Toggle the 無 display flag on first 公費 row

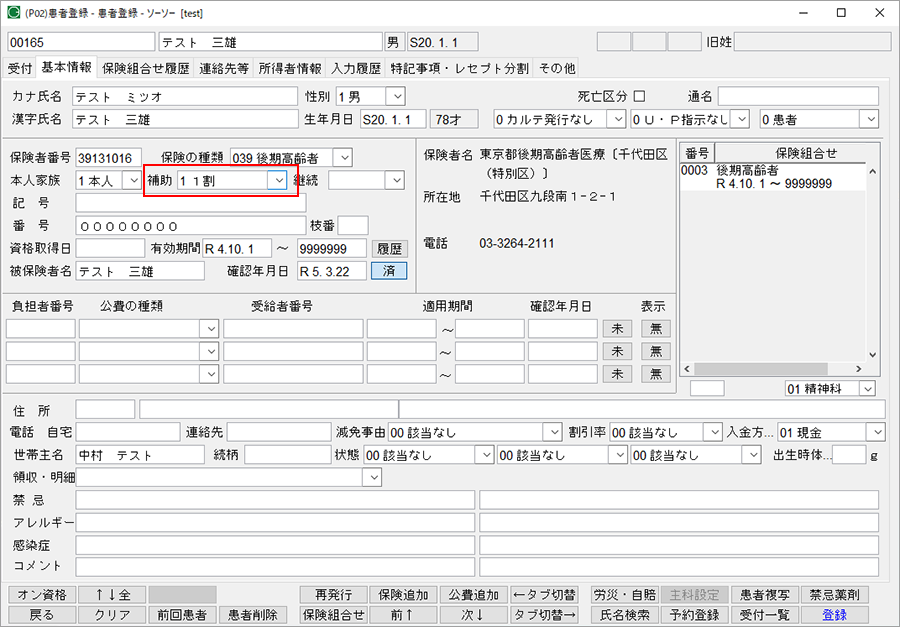656,328
